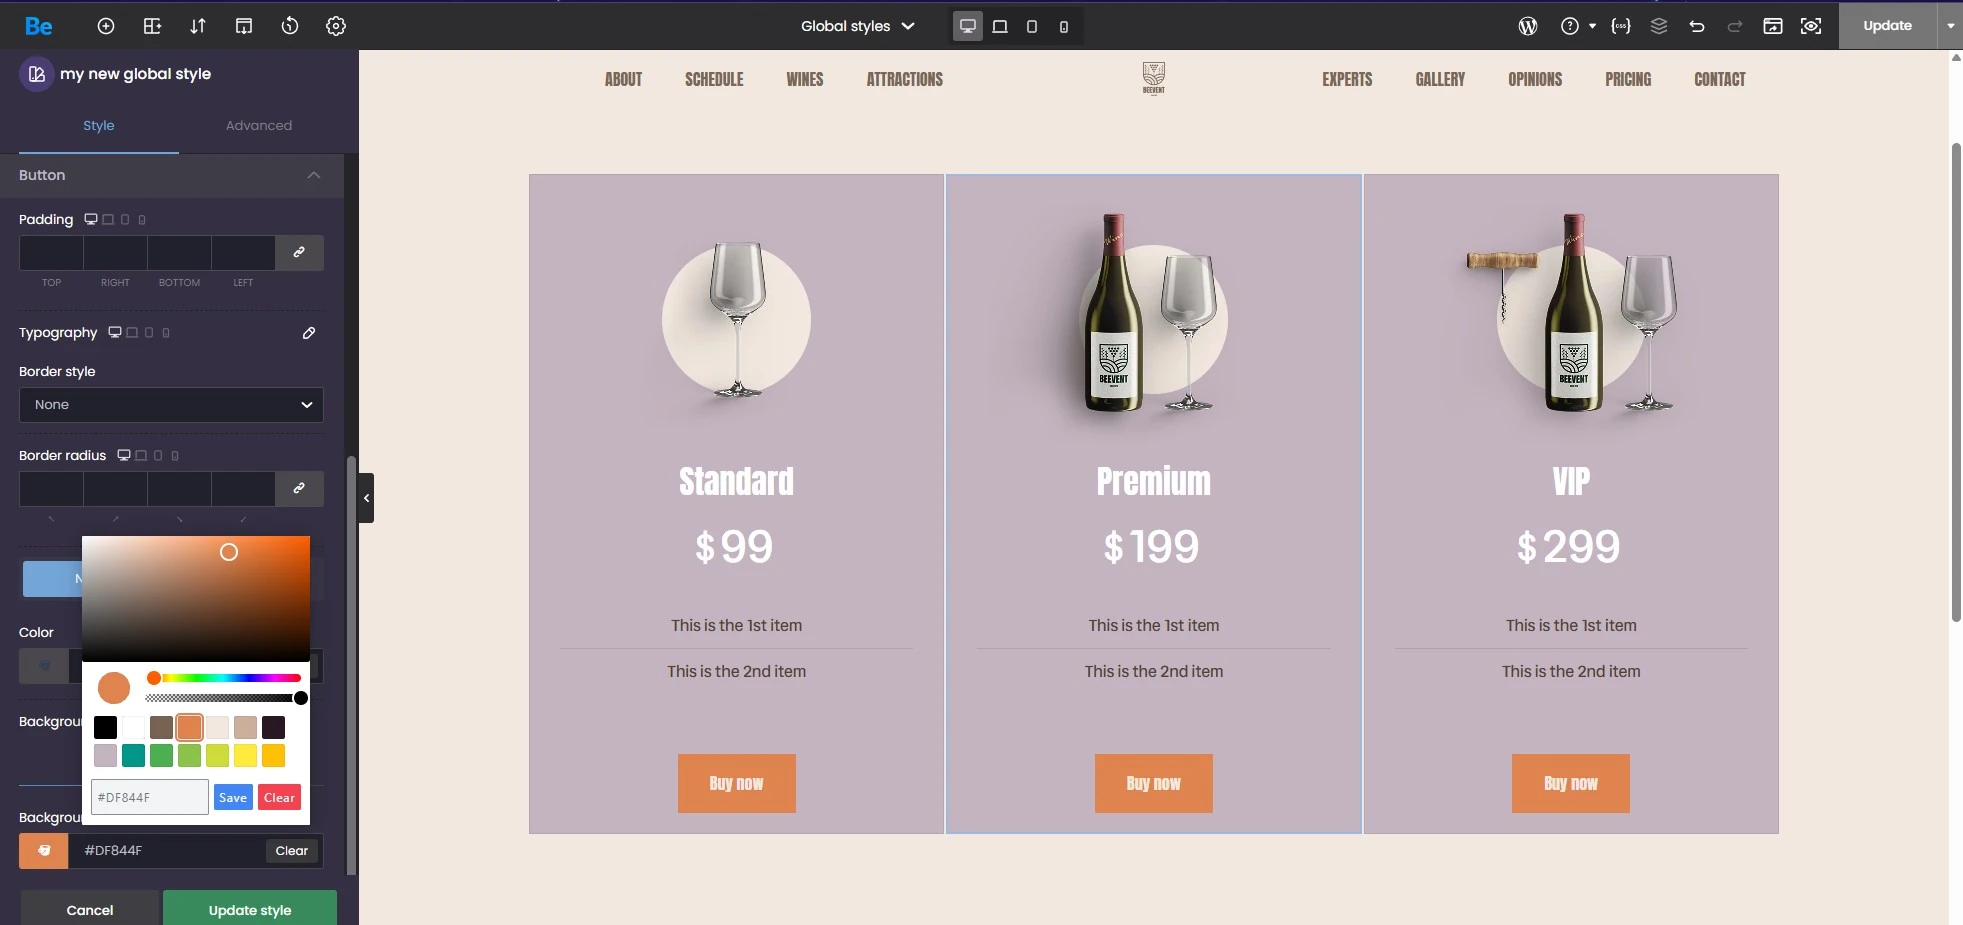
Task: Click the WordPress dashboard icon
Action: 1528,26
